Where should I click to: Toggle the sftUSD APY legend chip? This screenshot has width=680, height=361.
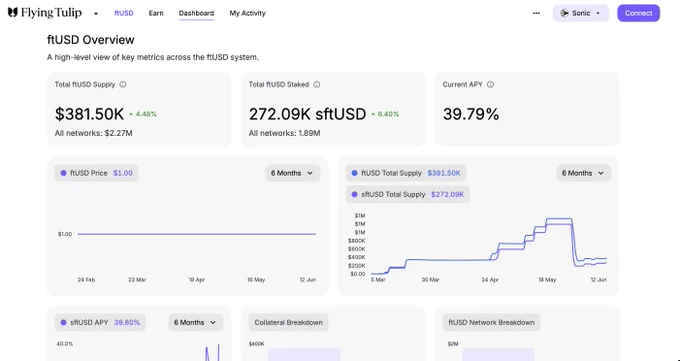click(x=100, y=322)
